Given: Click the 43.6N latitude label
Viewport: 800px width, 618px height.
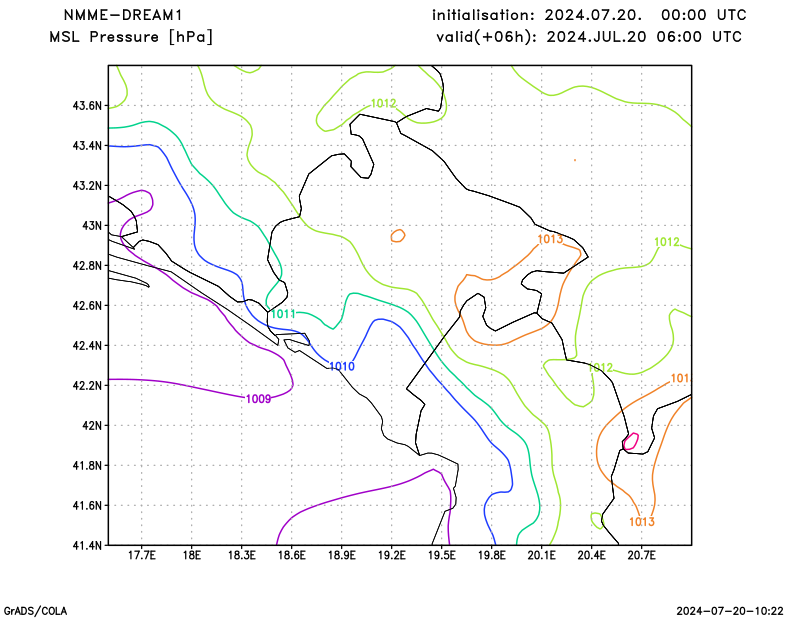Looking at the screenshot, I should (x=87, y=106).
